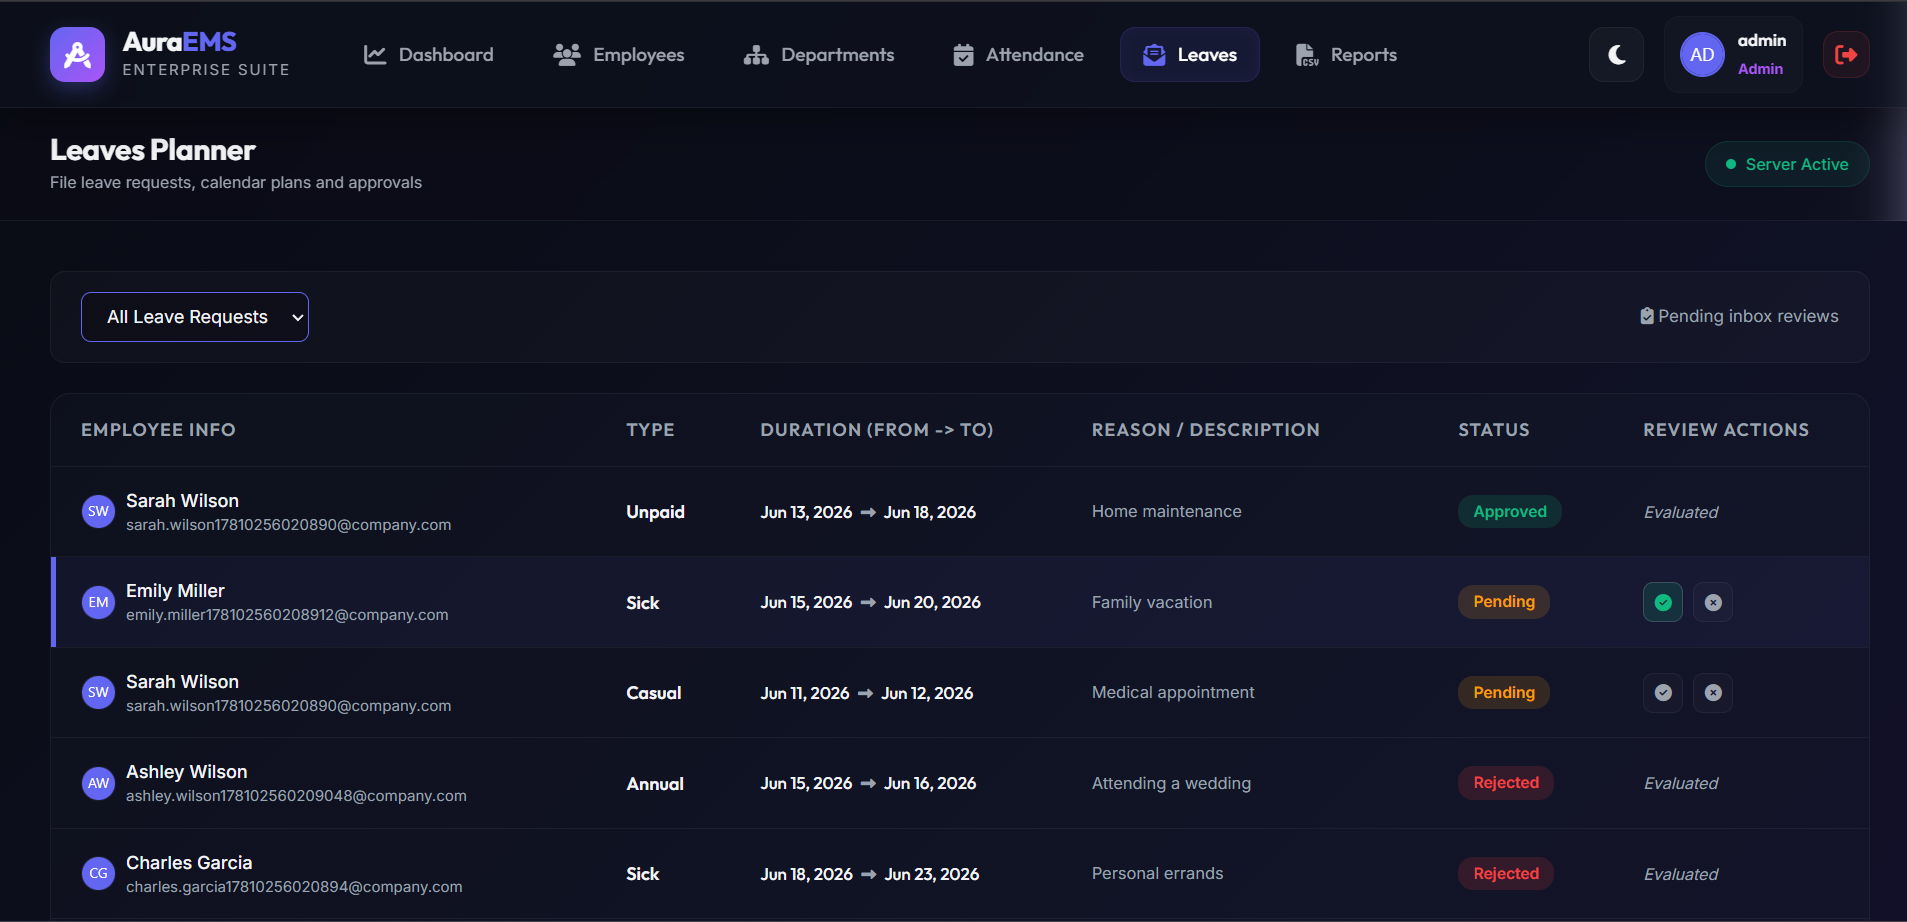Click the Medical appointment reason text

(1173, 693)
